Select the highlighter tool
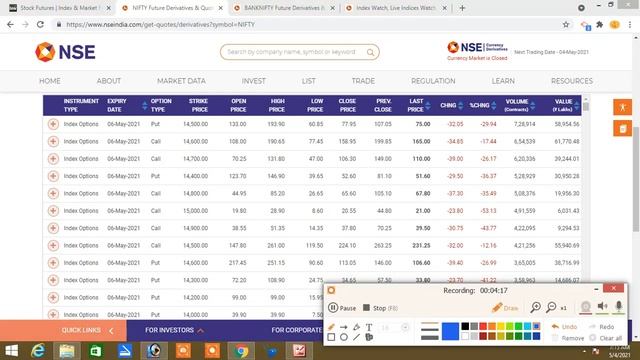The height and width of the screenshot is (360, 640). click(356, 327)
